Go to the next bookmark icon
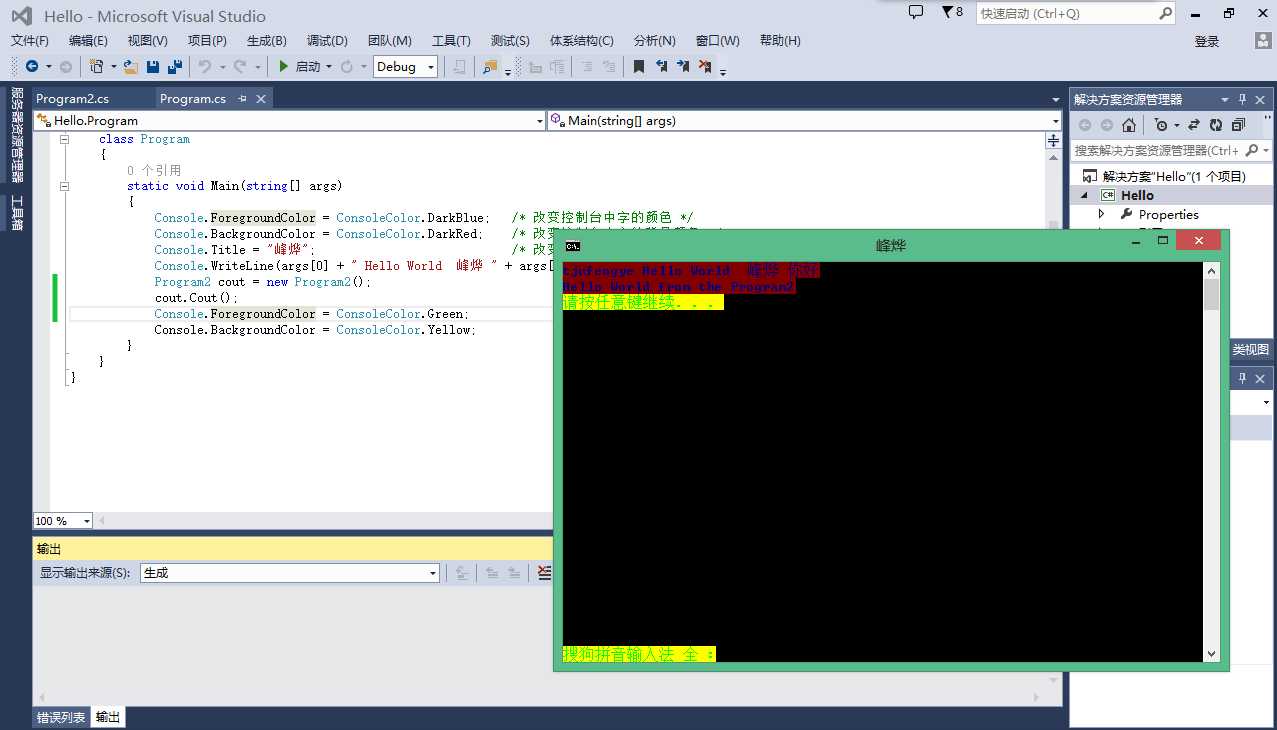 [683, 67]
